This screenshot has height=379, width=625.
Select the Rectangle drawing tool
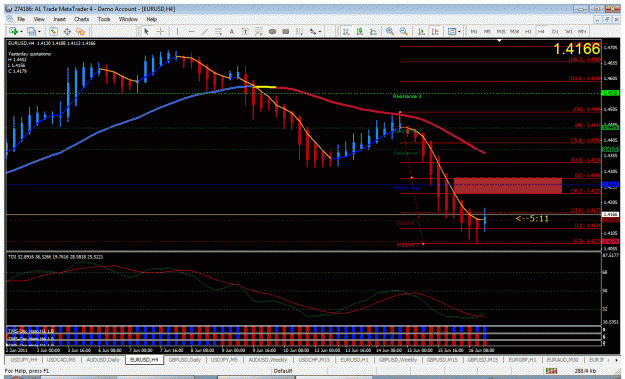[x=286, y=31]
